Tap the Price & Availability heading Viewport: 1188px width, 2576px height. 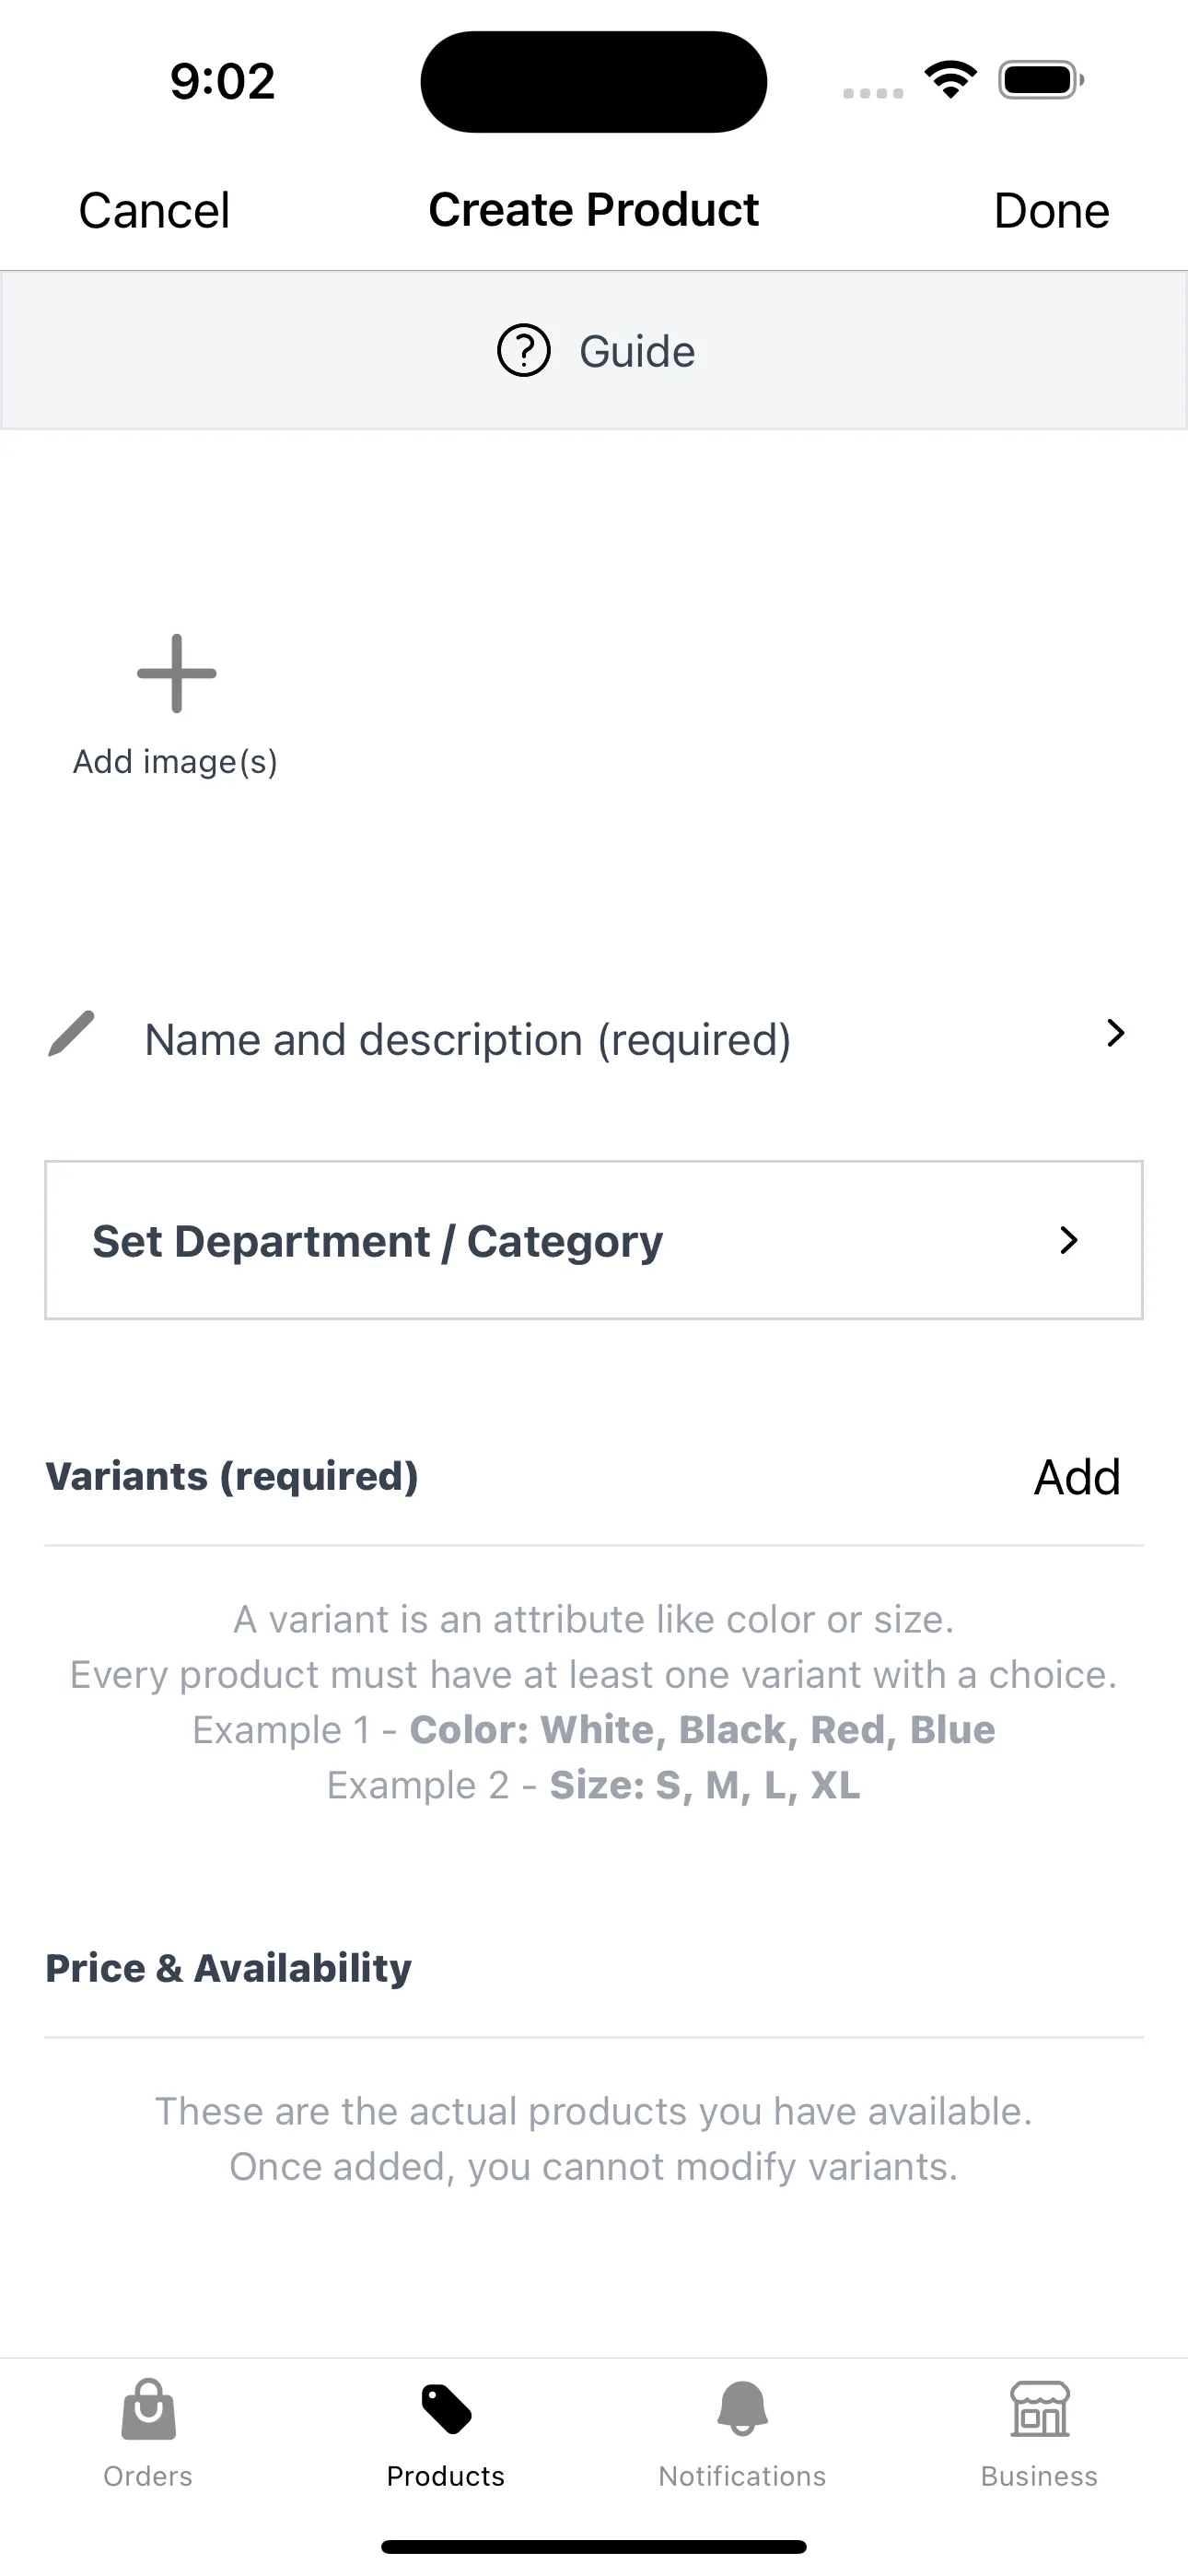click(x=227, y=1967)
